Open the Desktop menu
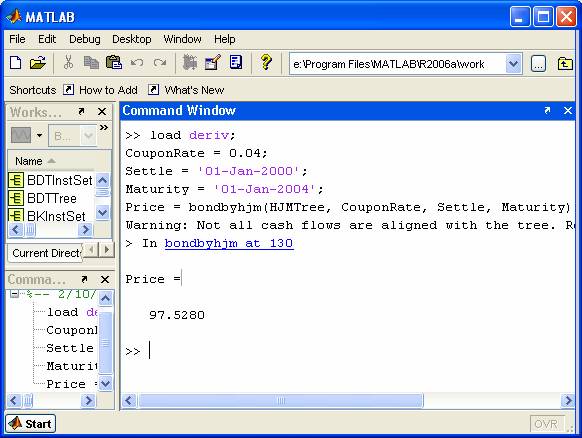 pyautogui.click(x=132, y=39)
